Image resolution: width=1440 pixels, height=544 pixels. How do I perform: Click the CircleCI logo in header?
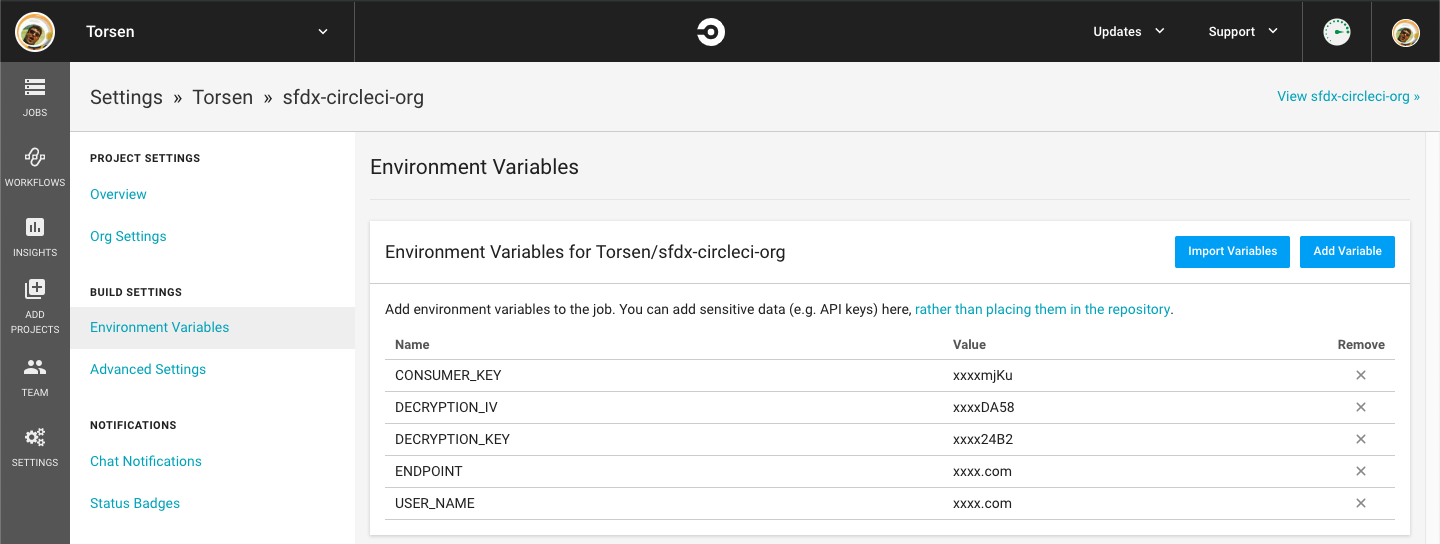click(x=711, y=32)
